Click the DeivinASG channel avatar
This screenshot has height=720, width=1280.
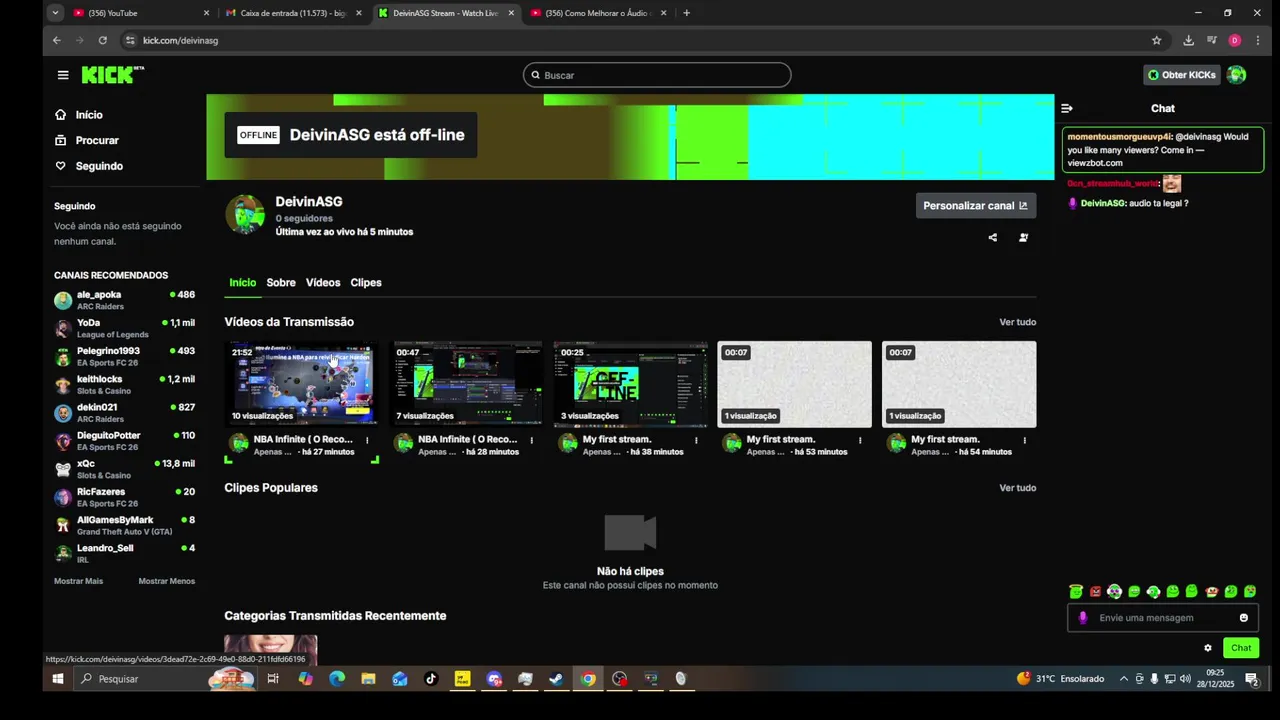pyautogui.click(x=245, y=215)
